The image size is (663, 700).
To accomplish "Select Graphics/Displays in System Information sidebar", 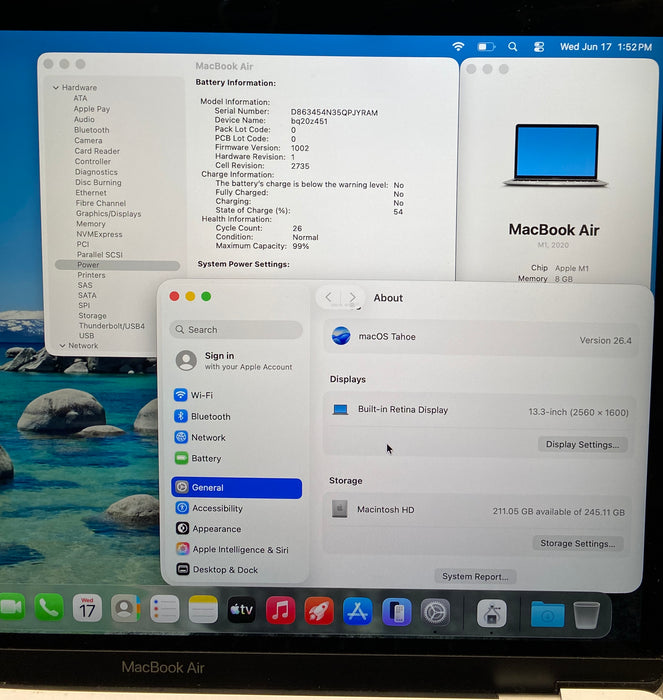I will pos(108,213).
